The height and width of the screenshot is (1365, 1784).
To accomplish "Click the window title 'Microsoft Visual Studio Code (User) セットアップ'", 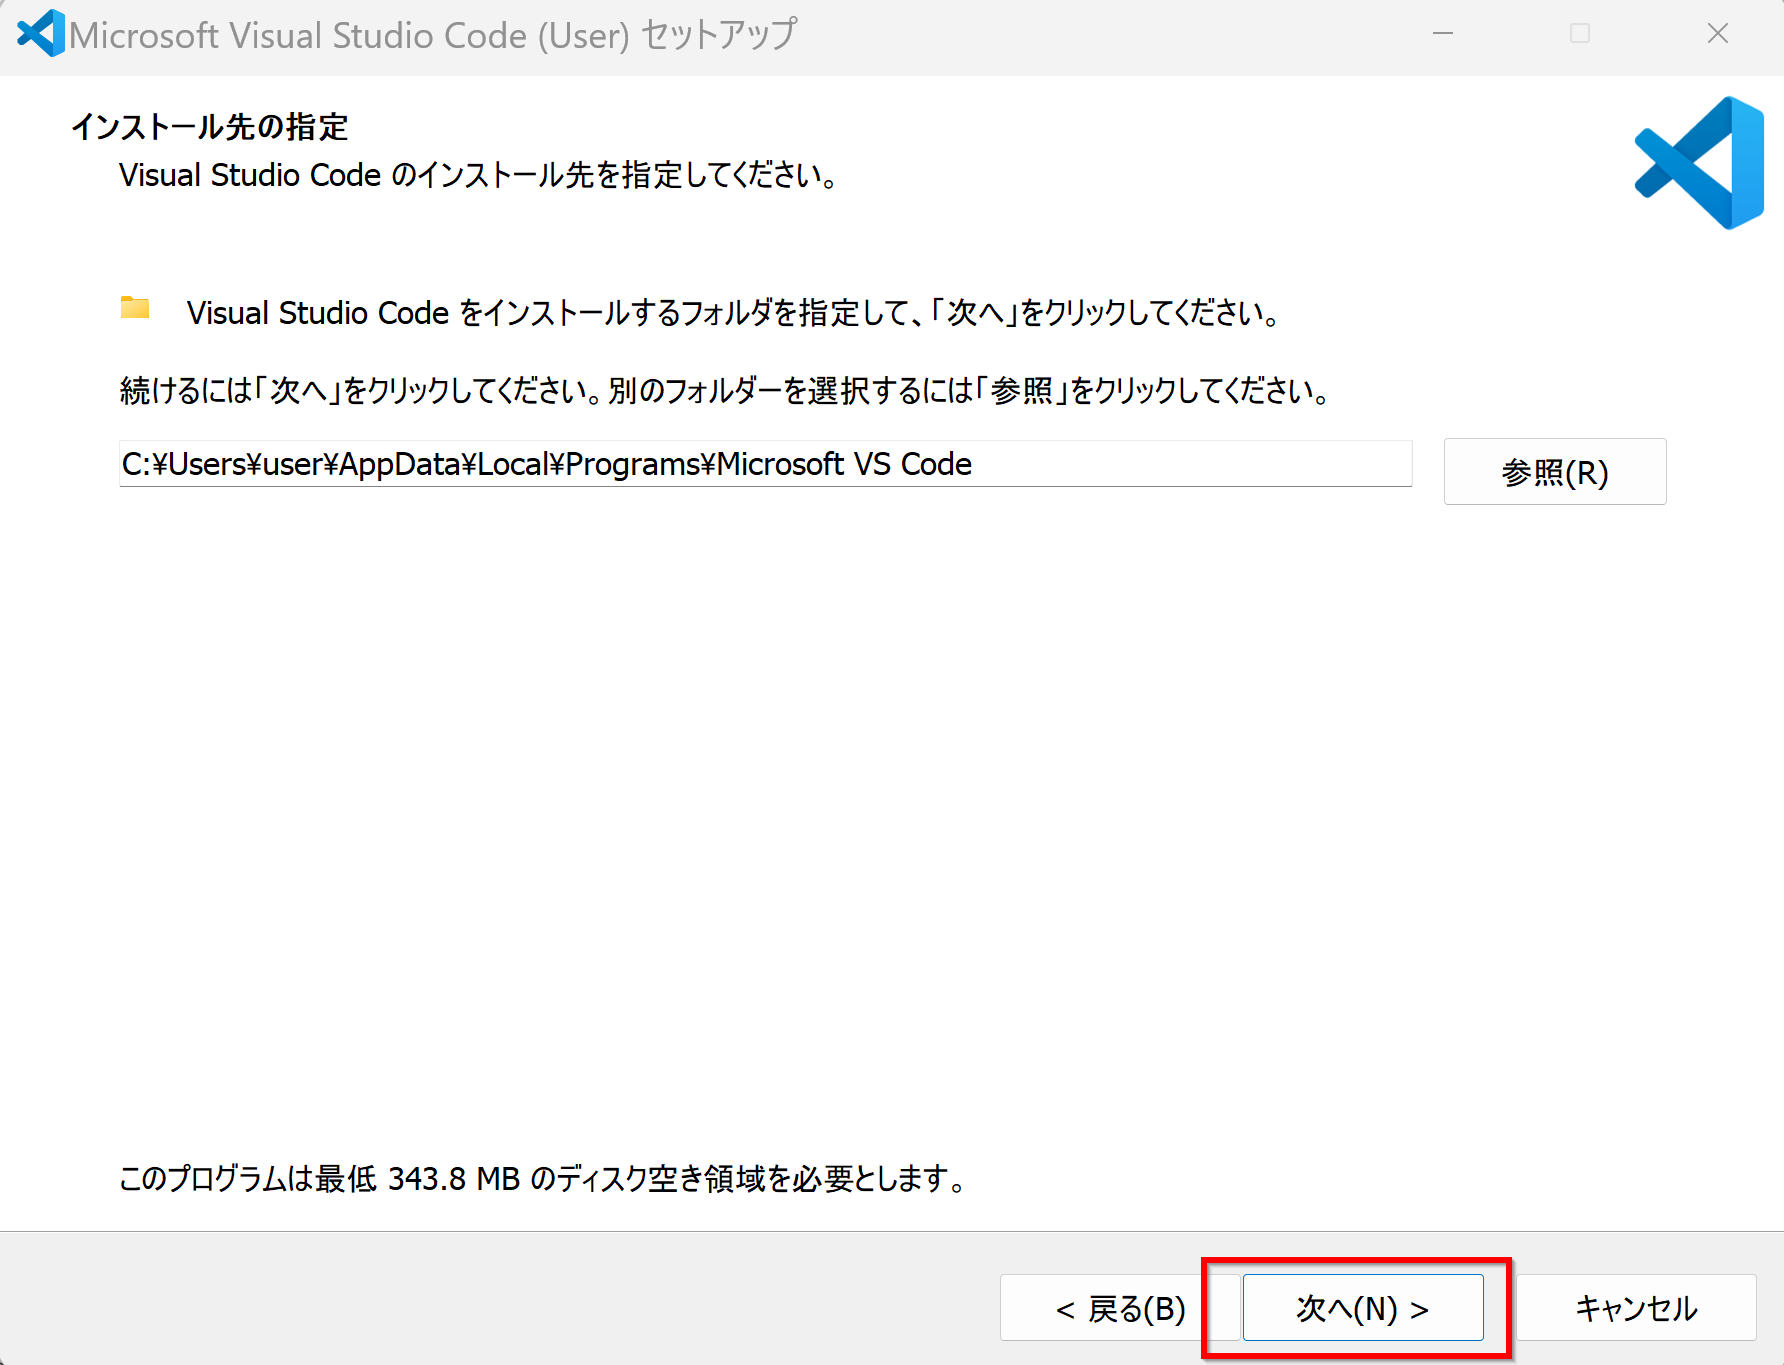I will pos(432,35).
